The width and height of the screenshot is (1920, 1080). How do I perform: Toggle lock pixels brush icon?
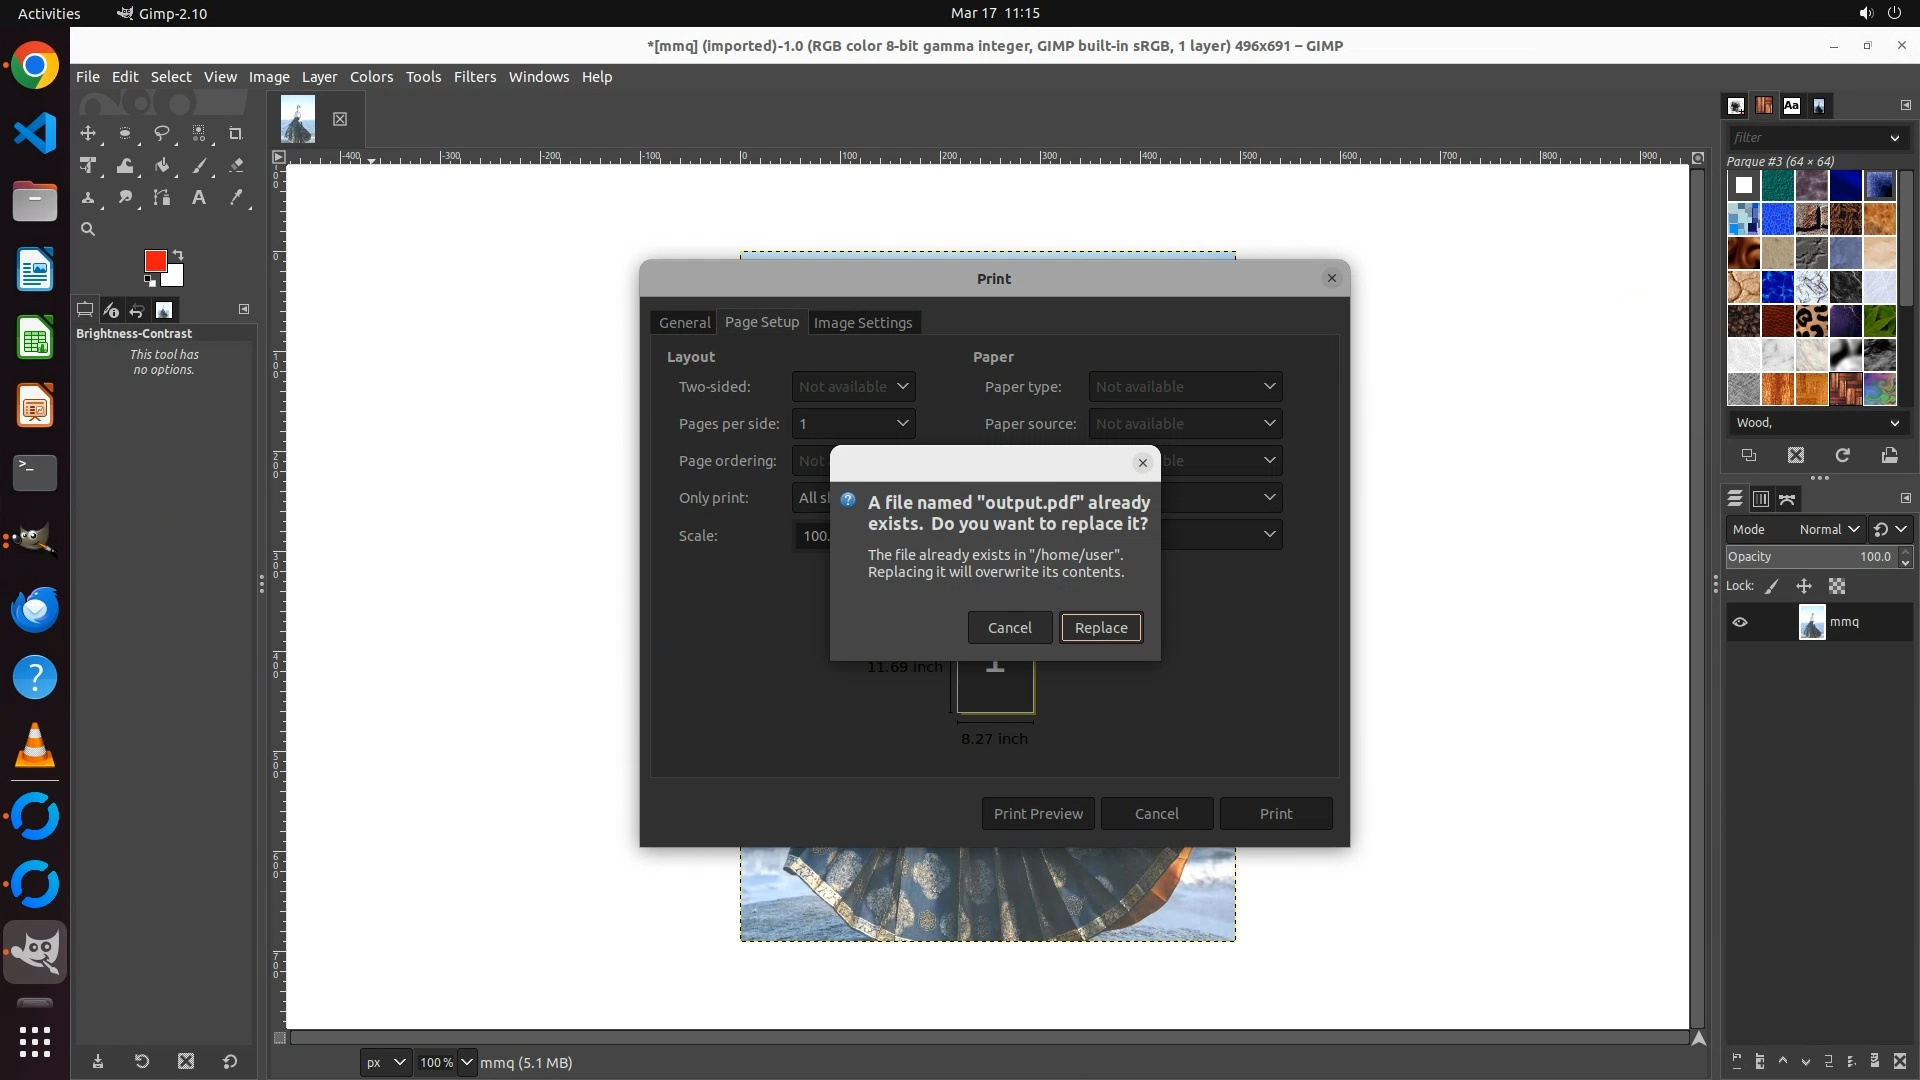click(1772, 587)
